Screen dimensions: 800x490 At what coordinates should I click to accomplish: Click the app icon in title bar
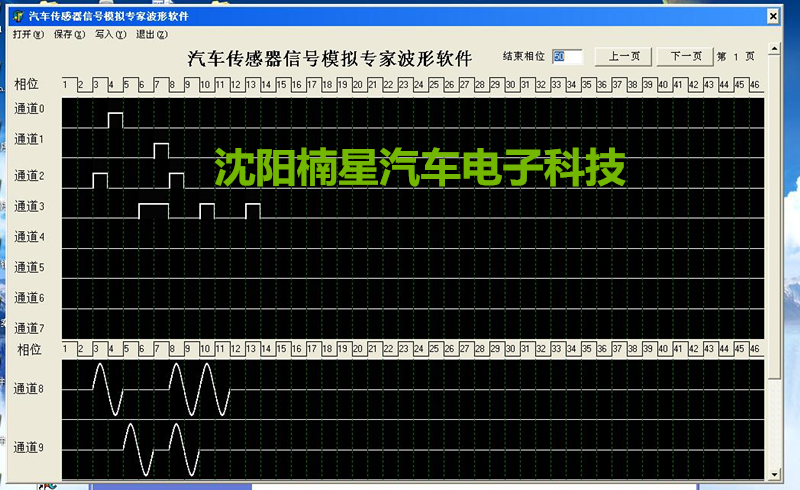[18, 16]
